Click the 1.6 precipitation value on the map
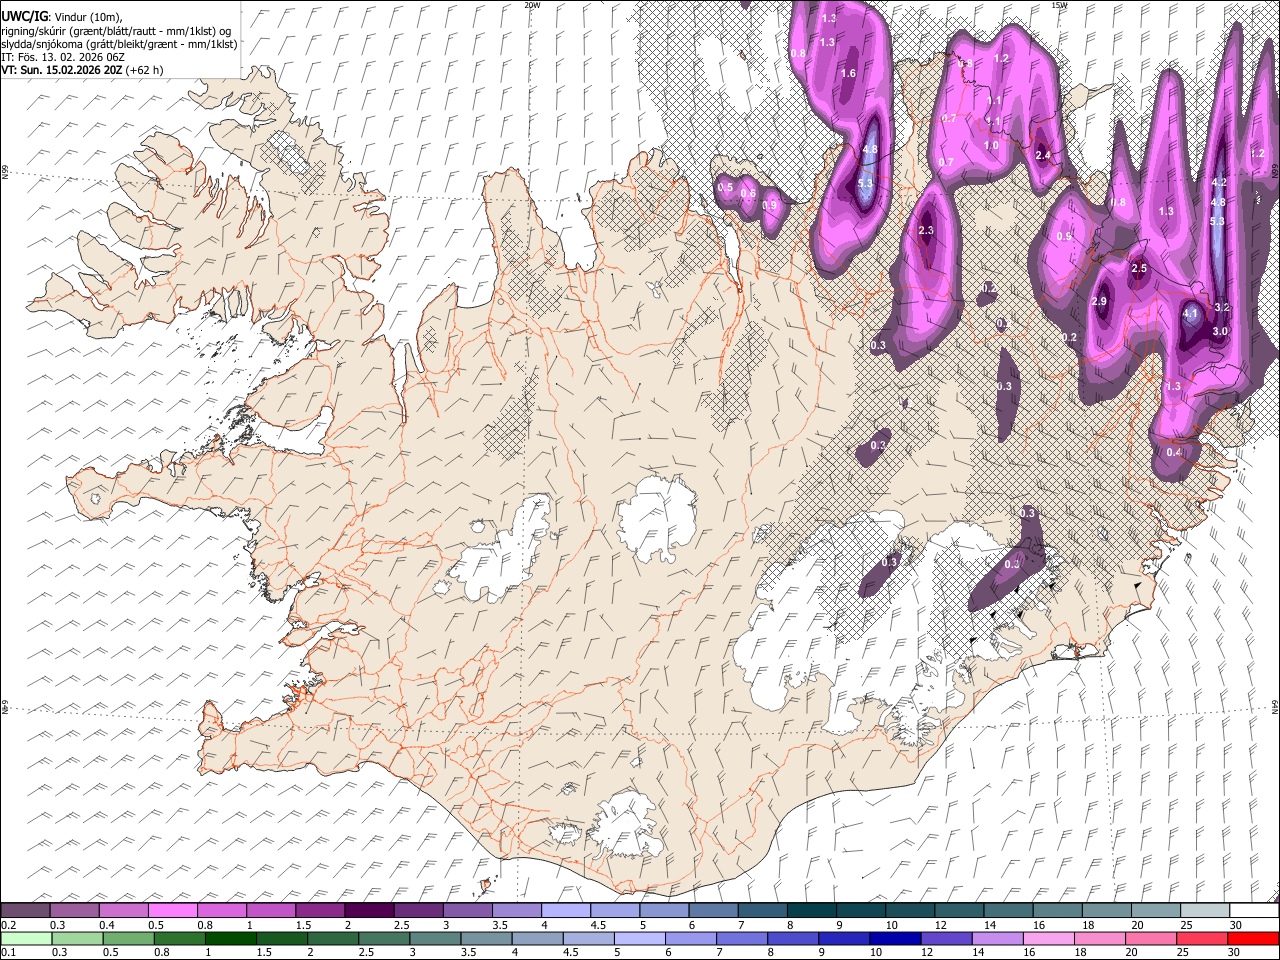Screen dimensions: 1280x960 tap(849, 74)
